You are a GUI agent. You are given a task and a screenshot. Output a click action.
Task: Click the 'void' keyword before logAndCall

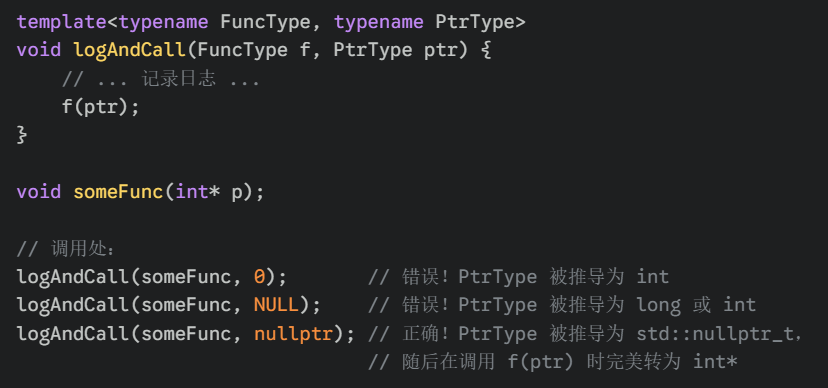[39, 51]
